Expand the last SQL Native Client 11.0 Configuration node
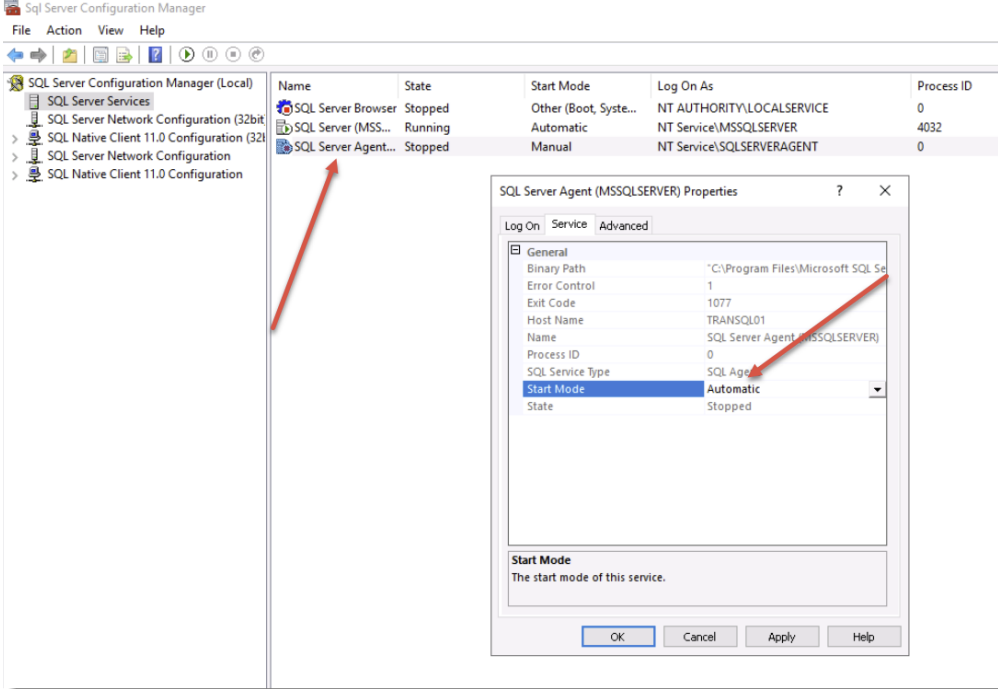The height and width of the screenshot is (689, 998). click(15, 175)
